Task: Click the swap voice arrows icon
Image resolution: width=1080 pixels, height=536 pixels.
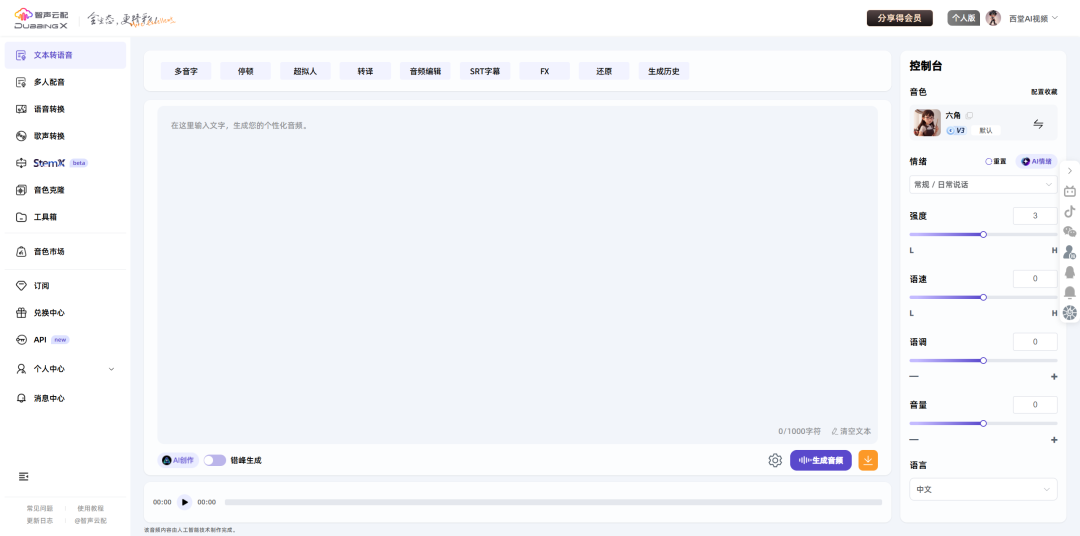Action: 1038,124
